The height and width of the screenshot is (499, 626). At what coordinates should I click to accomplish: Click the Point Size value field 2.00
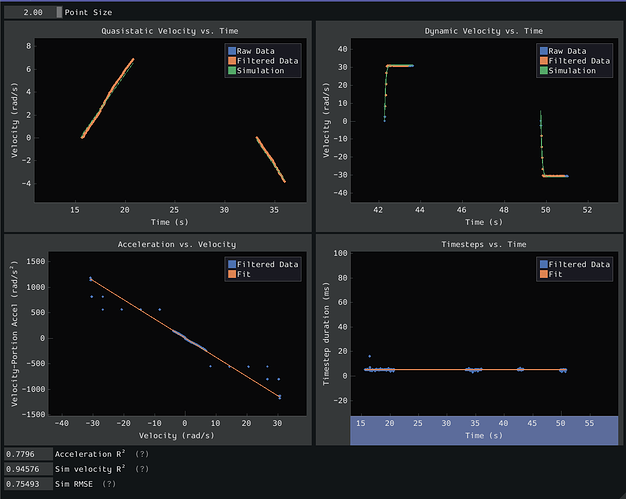(33, 12)
